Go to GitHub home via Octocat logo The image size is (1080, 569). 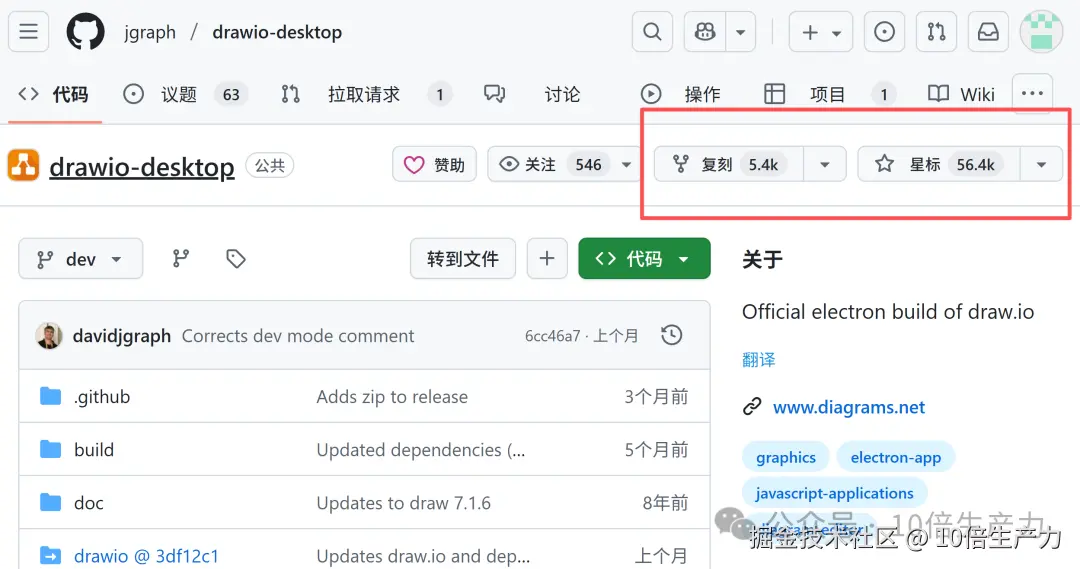[x=85, y=32]
